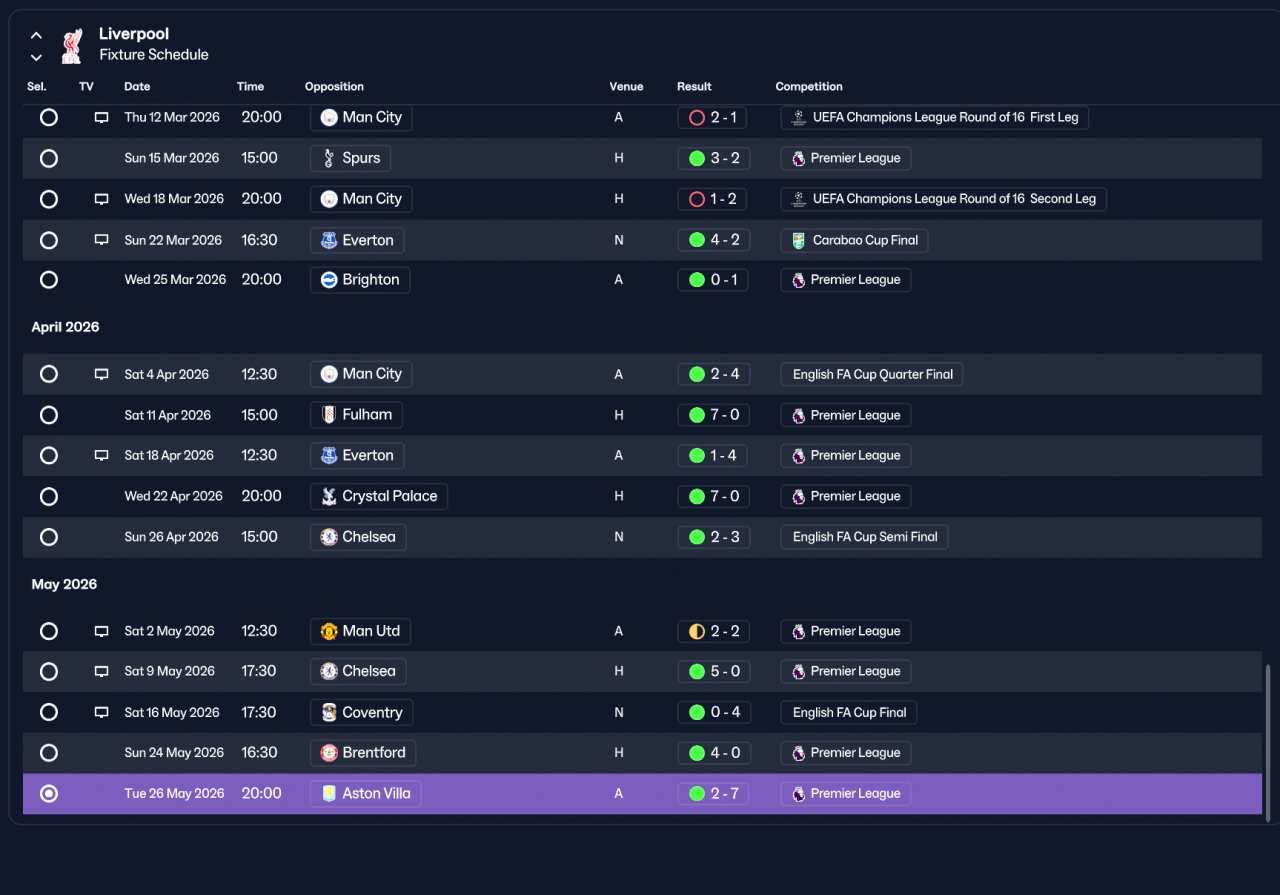1280x895 pixels.
Task: Click the Brighton club badge
Action: [329, 280]
